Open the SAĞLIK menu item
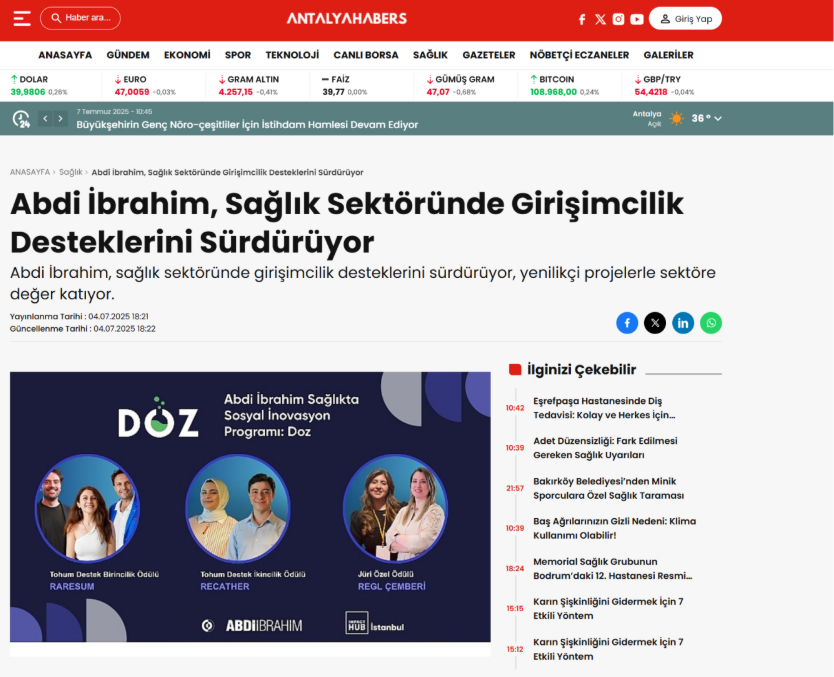 point(430,55)
